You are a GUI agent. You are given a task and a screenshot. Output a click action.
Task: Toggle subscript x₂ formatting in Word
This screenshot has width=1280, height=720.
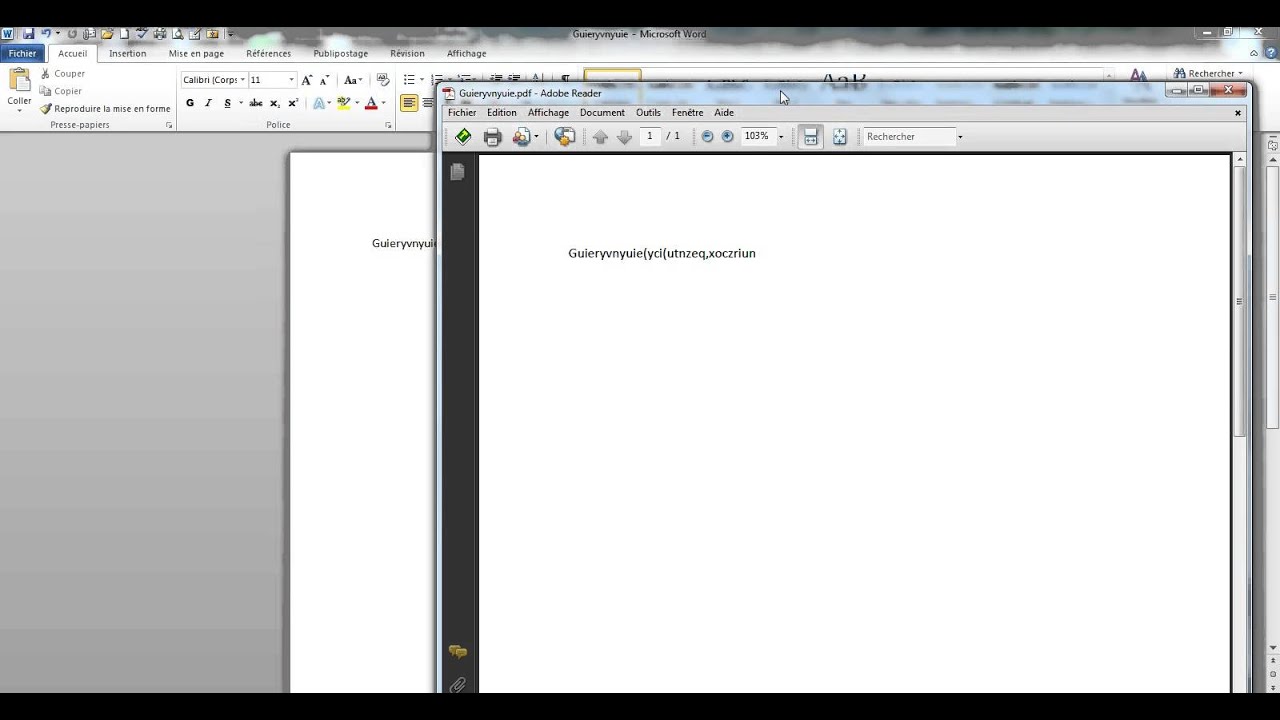[x=275, y=103]
